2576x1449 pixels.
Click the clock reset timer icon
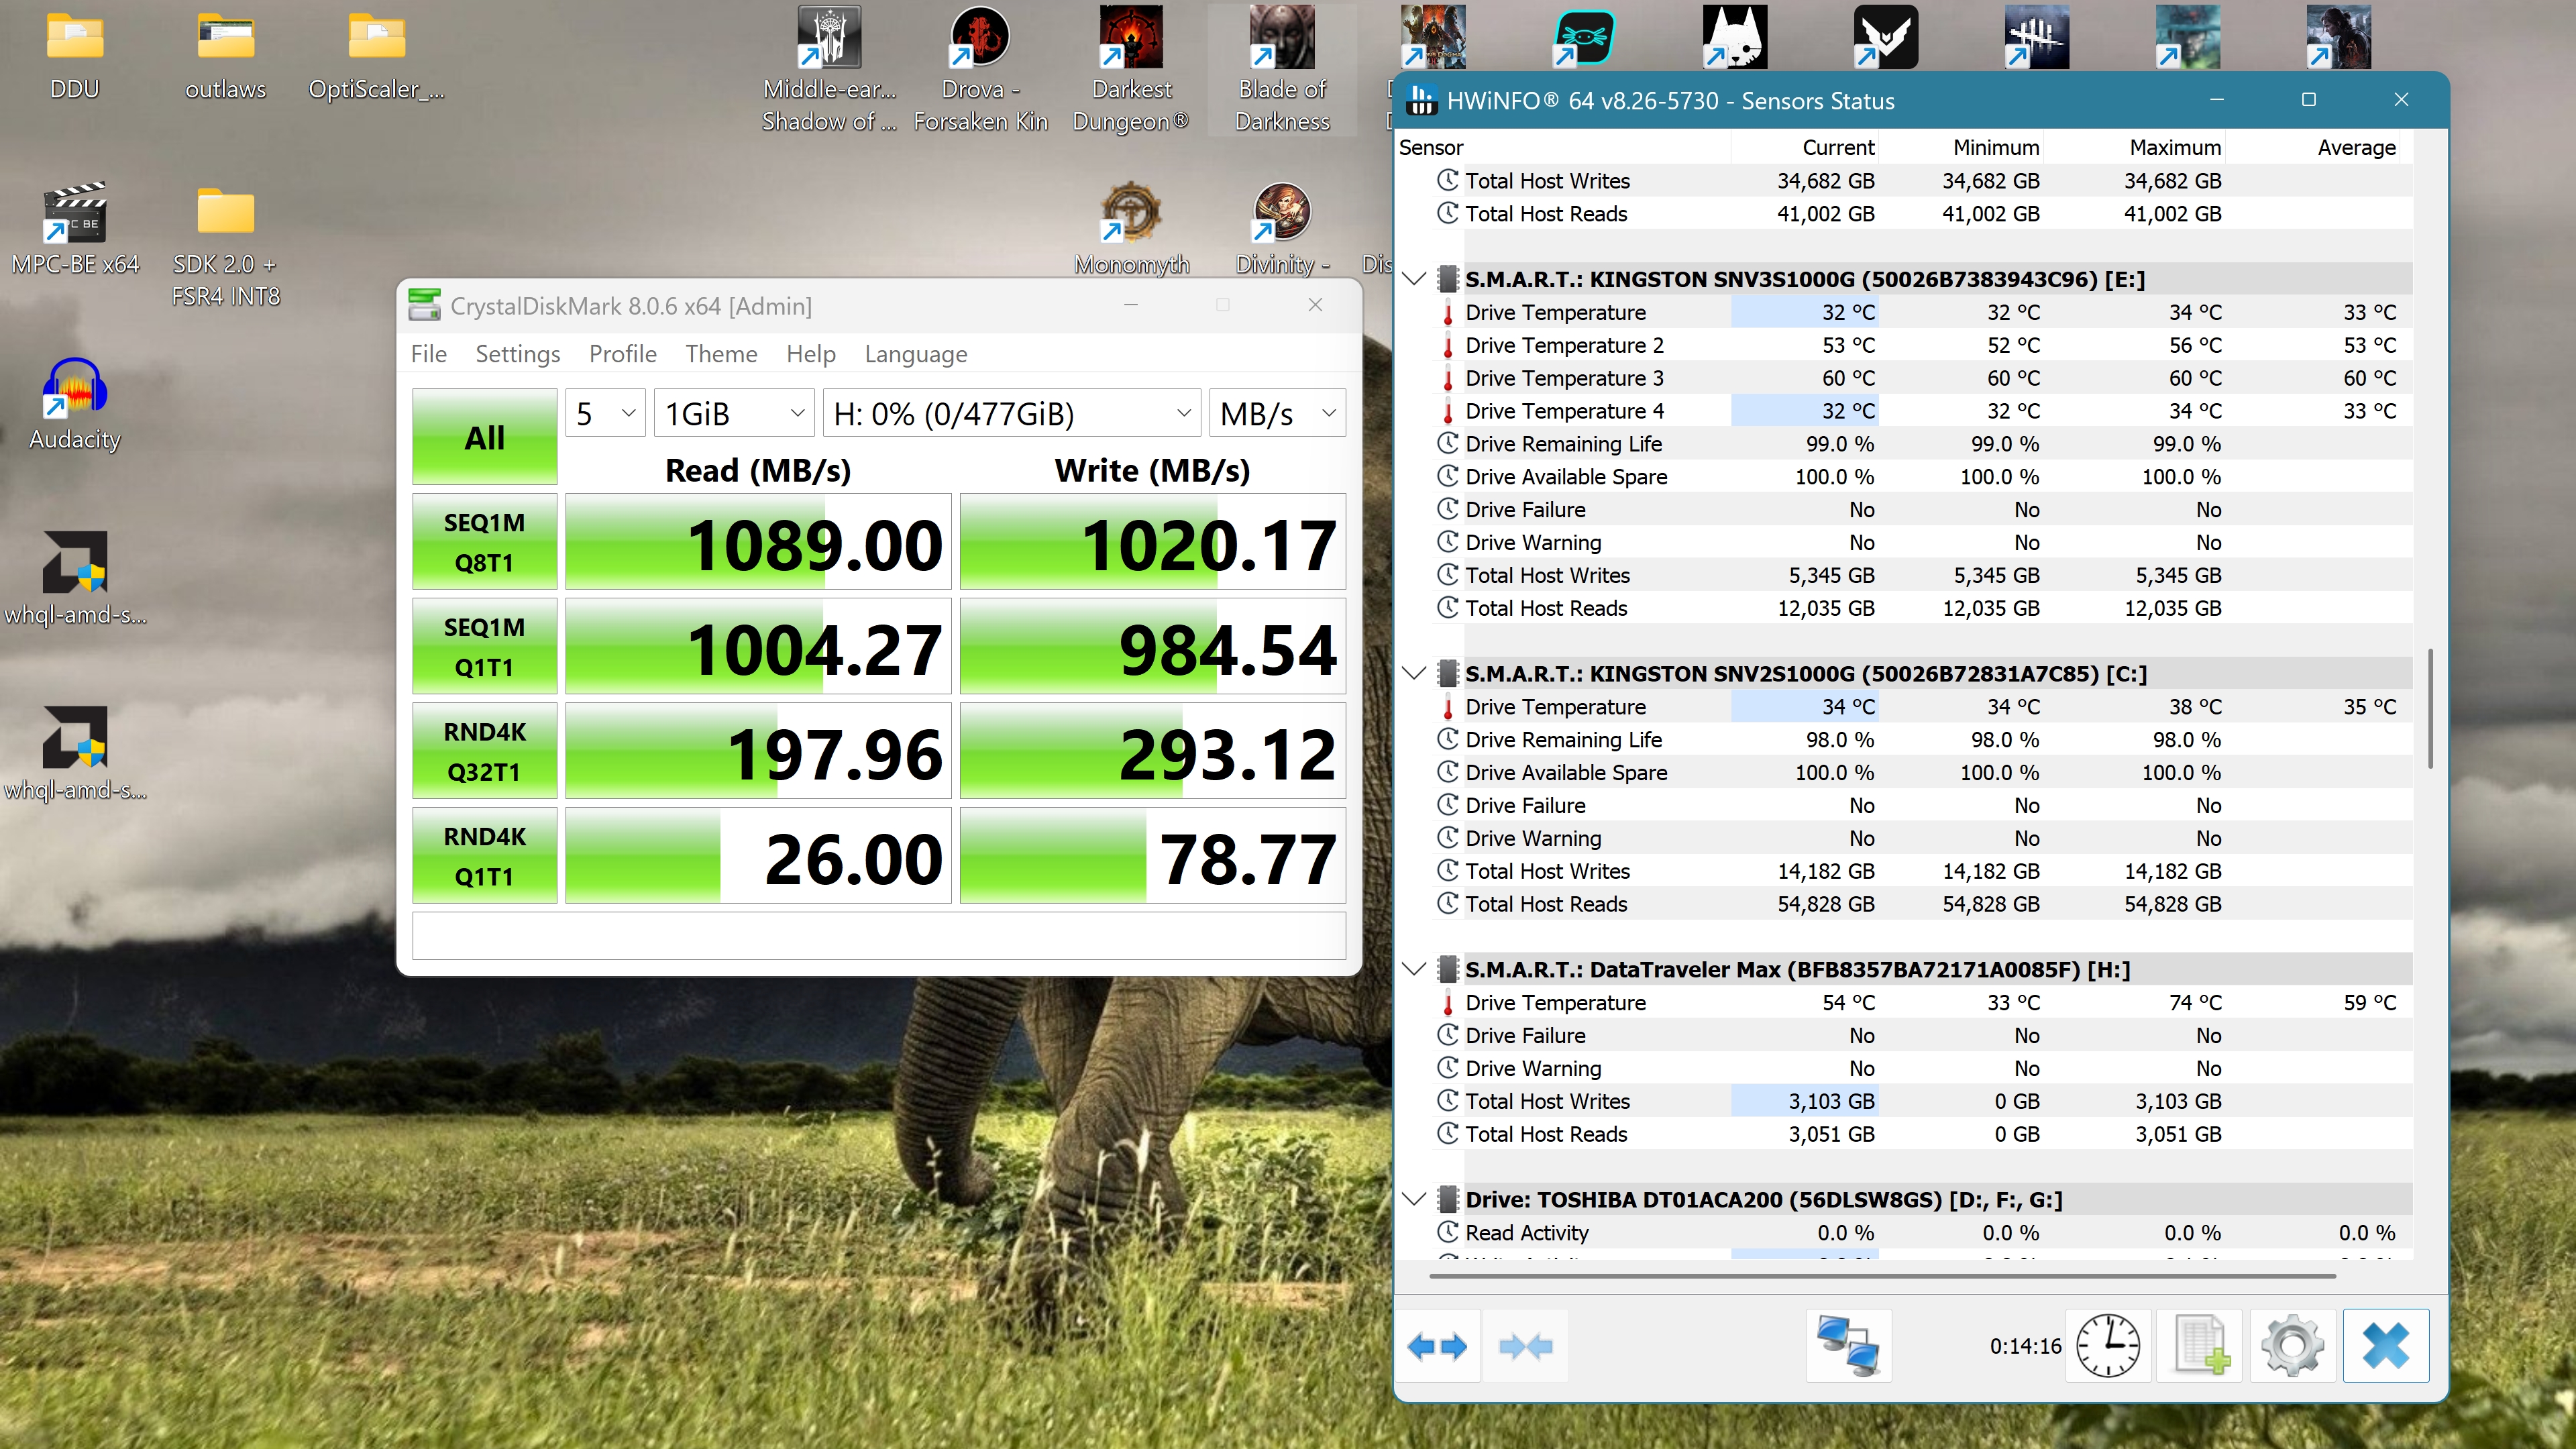click(x=2108, y=1346)
